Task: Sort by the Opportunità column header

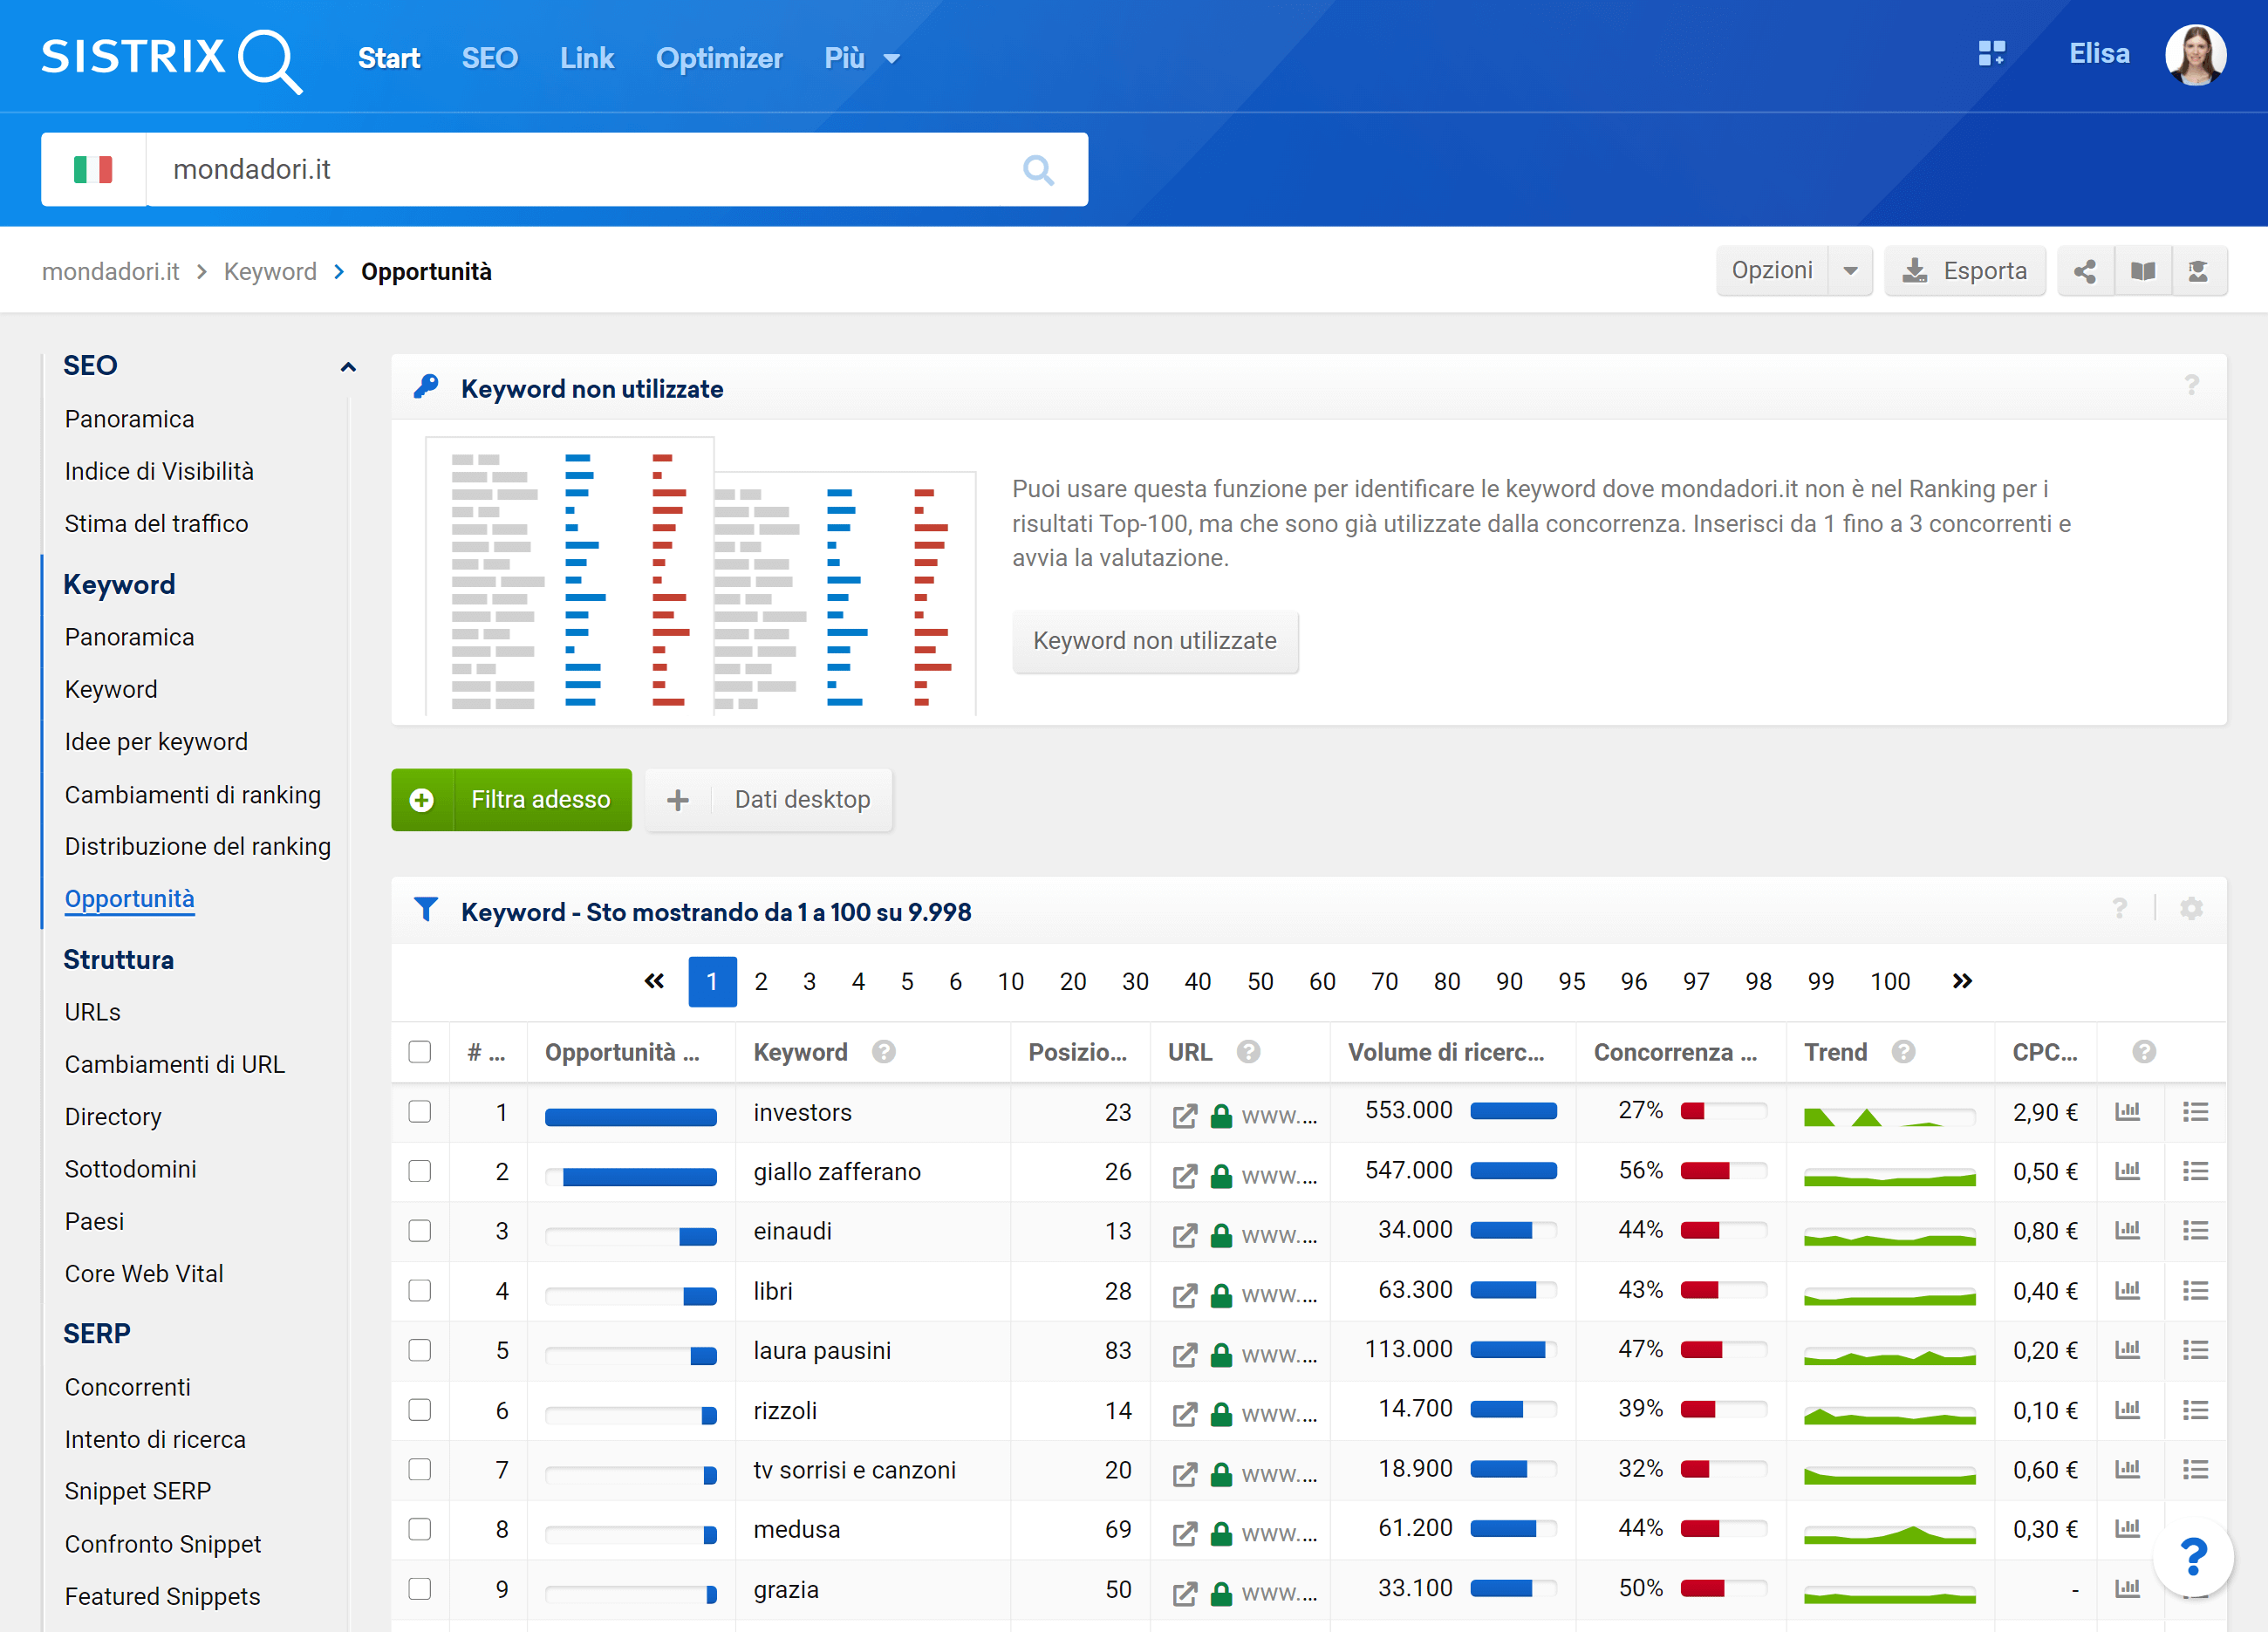Action: click(622, 1052)
